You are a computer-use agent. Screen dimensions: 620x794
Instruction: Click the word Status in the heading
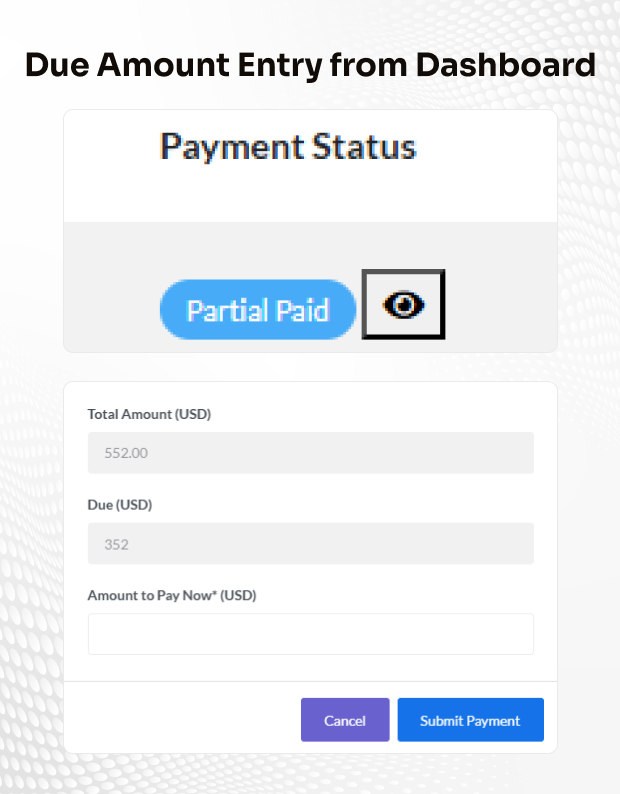coord(363,148)
